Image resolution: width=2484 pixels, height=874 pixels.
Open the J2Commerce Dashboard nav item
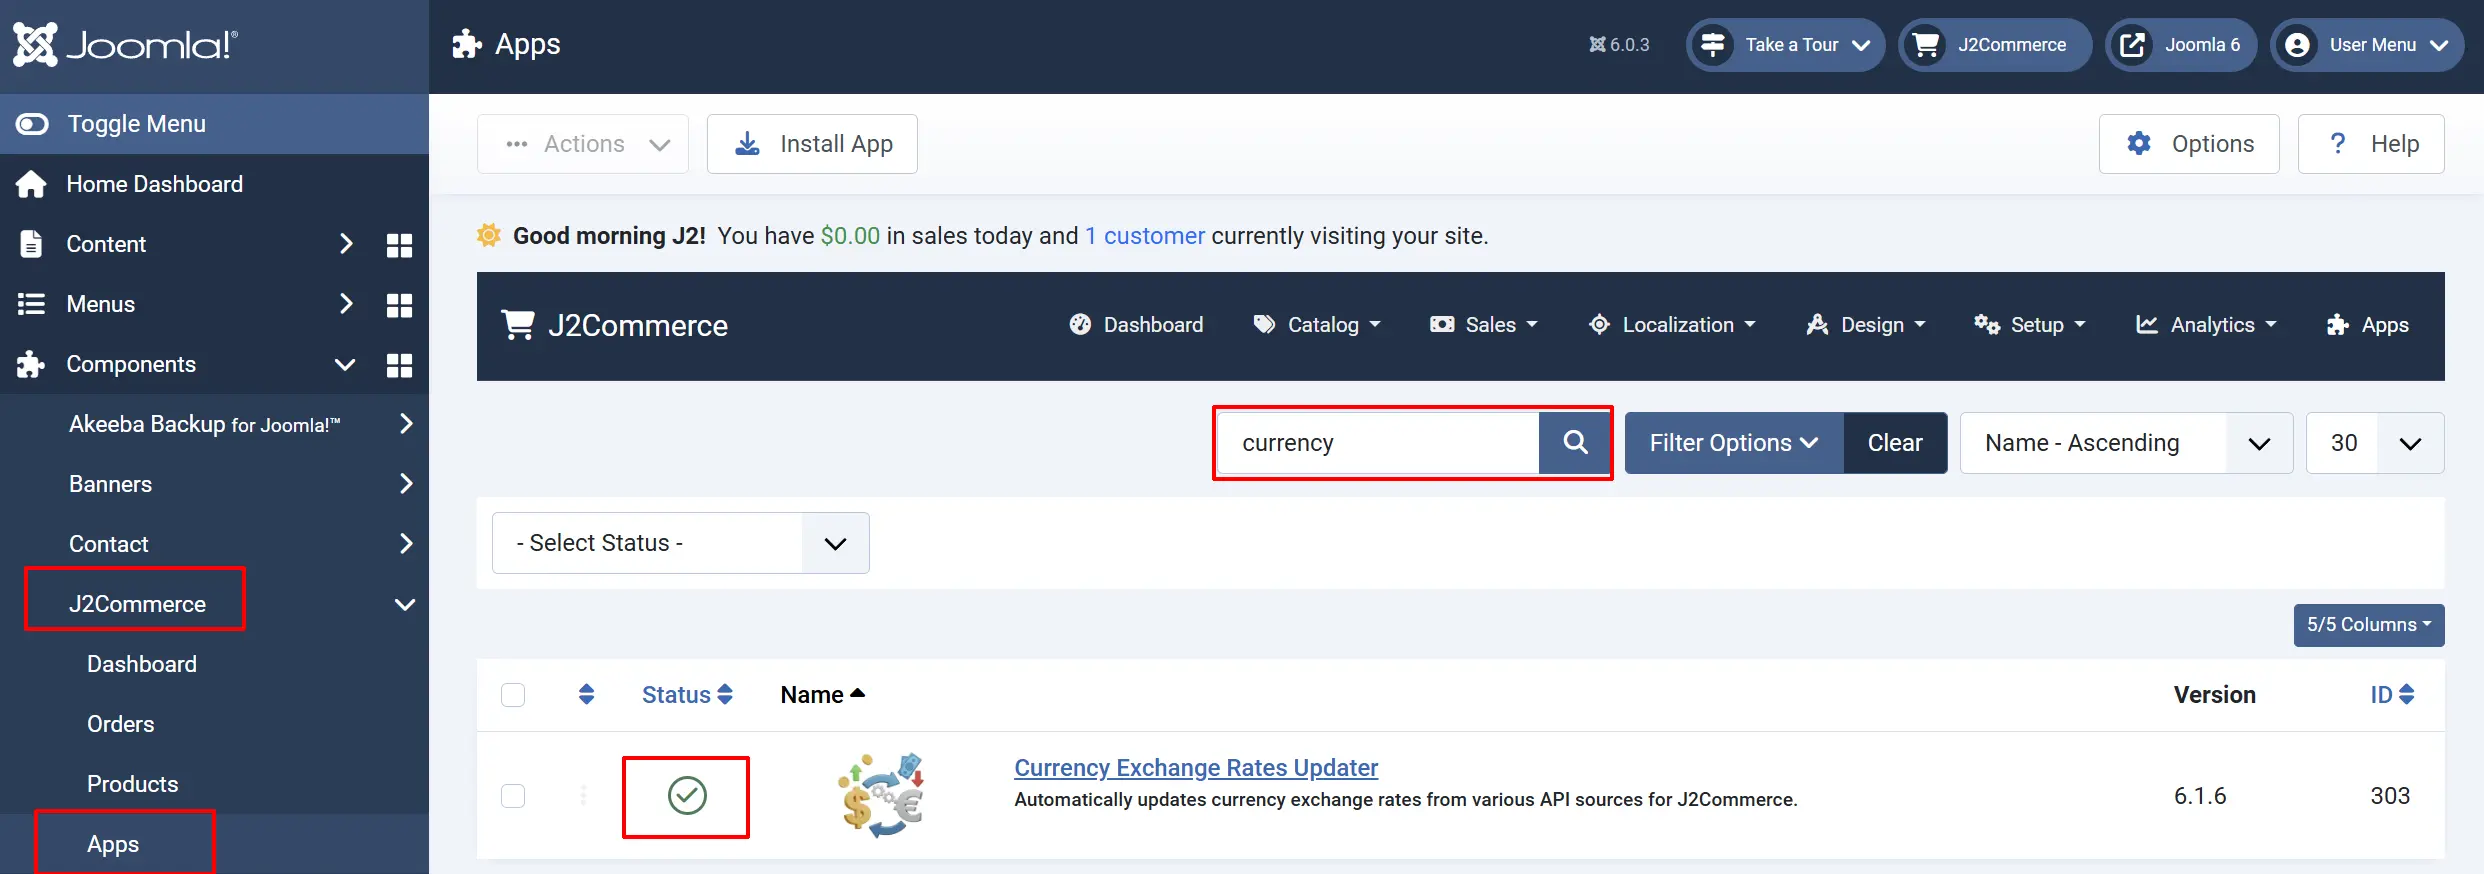[x=1136, y=325]
